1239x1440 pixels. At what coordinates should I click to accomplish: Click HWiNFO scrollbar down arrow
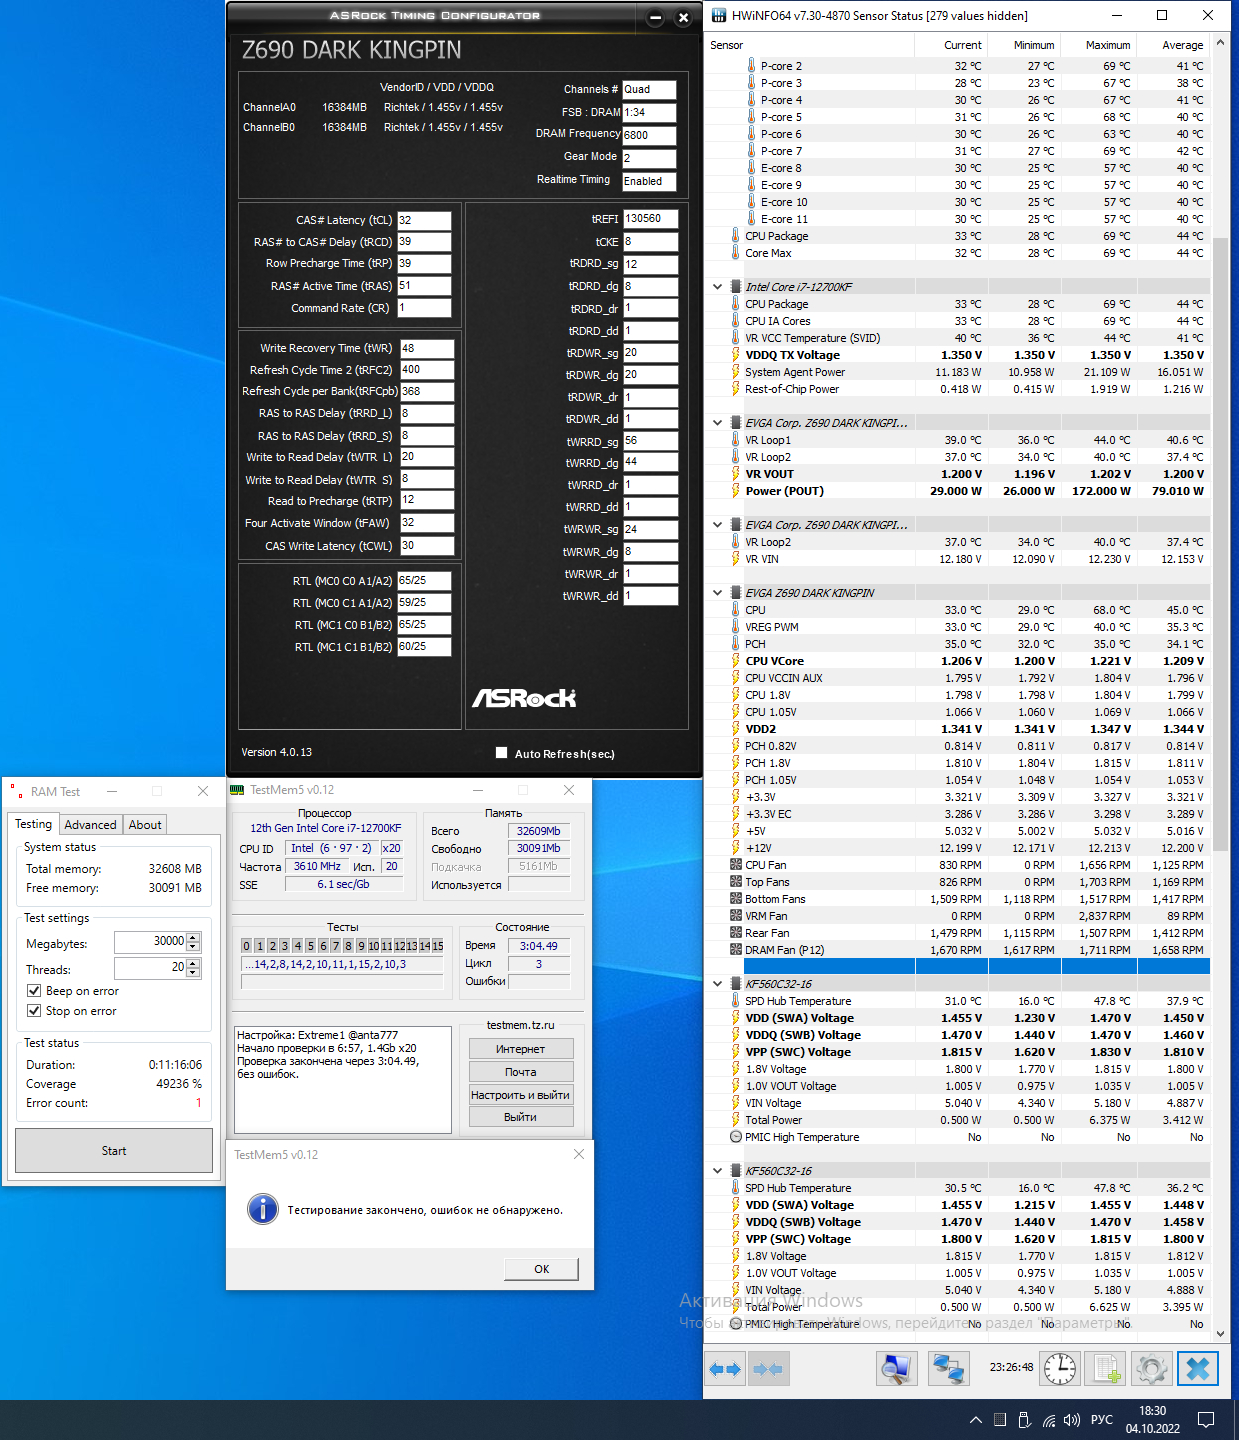[1220, 1333]
